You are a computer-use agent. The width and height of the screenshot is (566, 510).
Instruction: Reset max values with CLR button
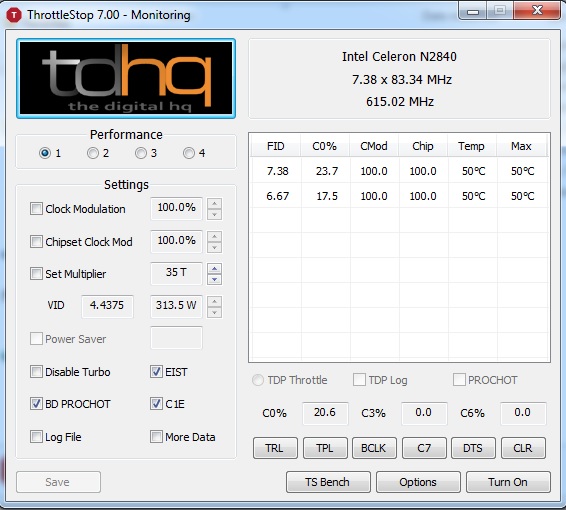coord(523,448)
